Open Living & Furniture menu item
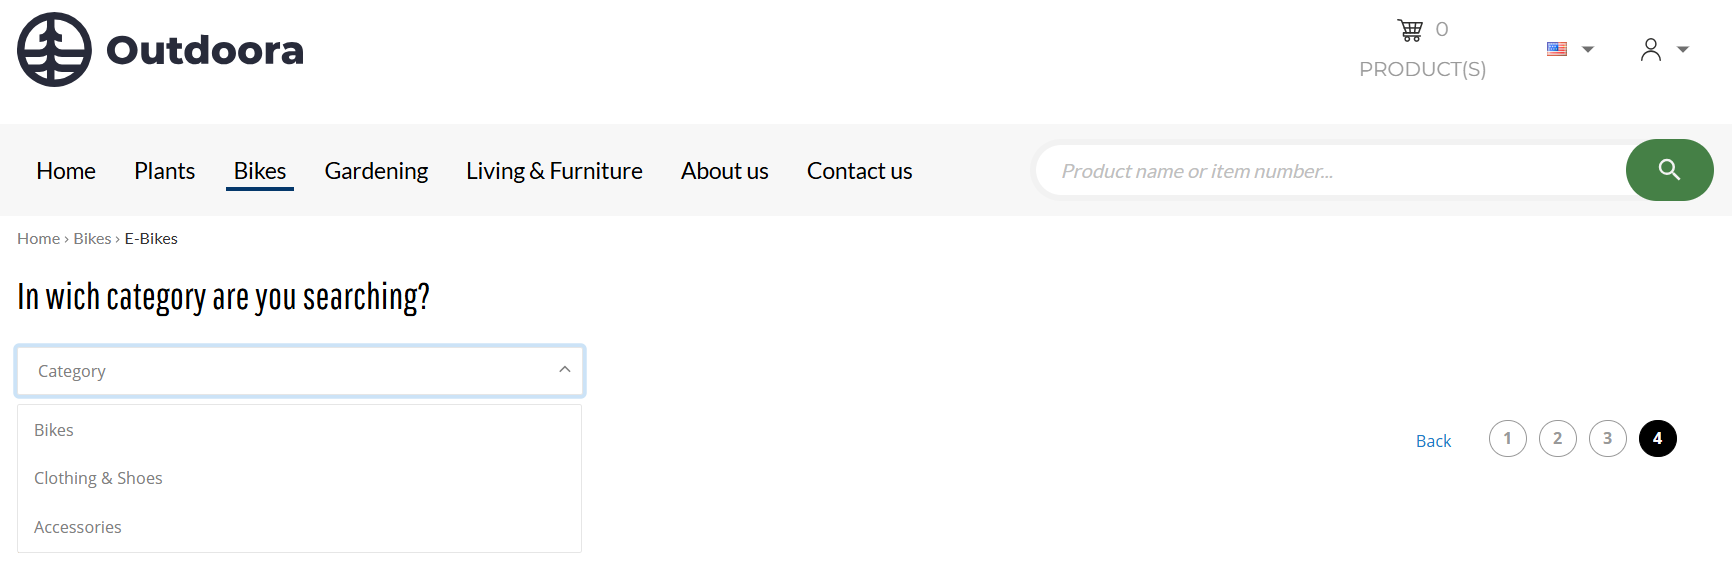The width and height of the screenshot is (1732, 572). 554,171
